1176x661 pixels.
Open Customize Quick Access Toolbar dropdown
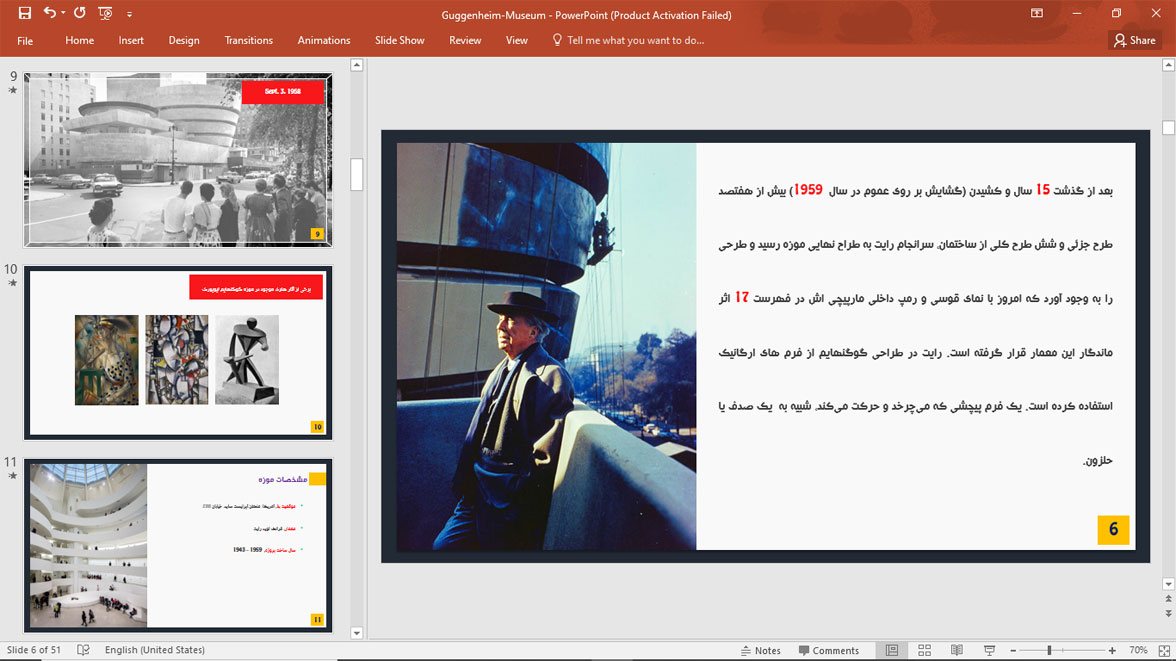coord(129,14)
